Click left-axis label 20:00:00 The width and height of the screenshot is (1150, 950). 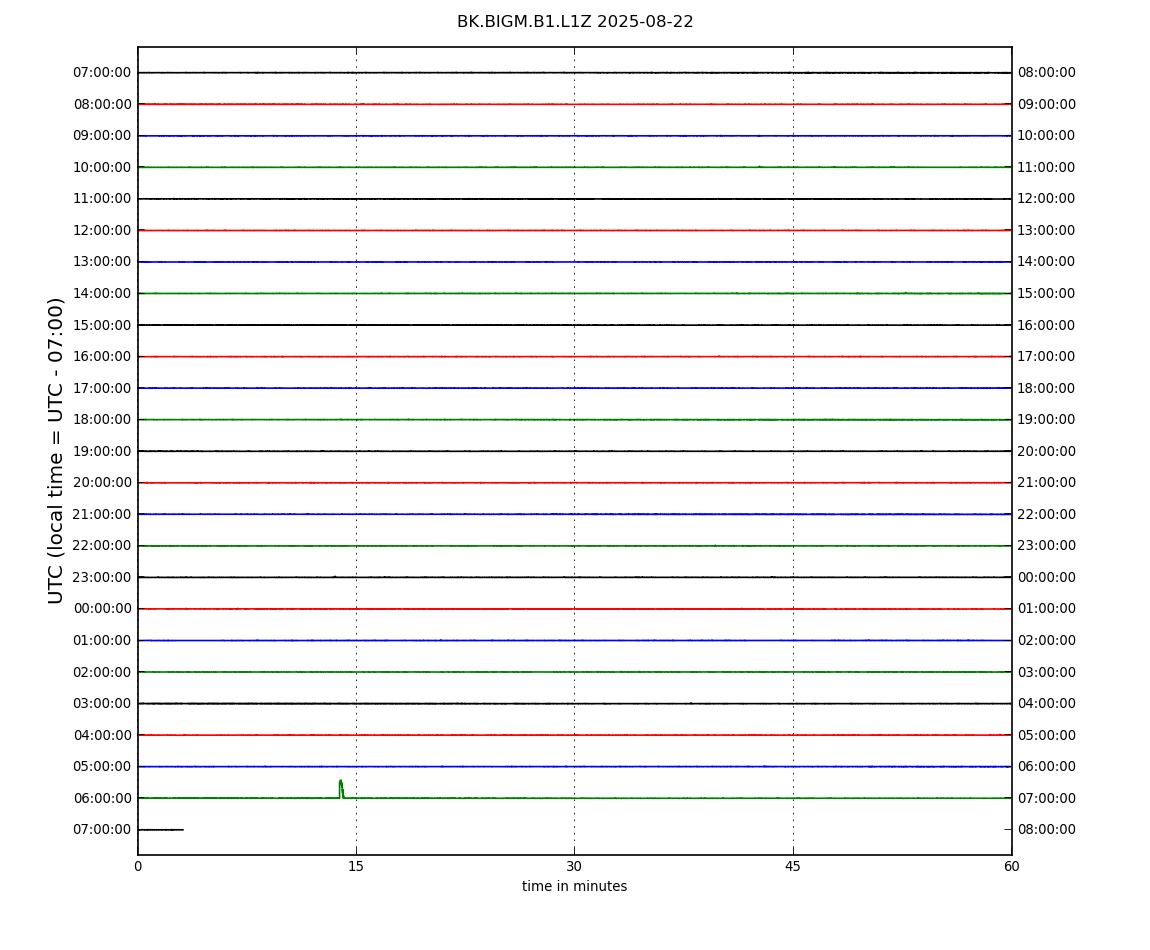click(x=103, y=483)
